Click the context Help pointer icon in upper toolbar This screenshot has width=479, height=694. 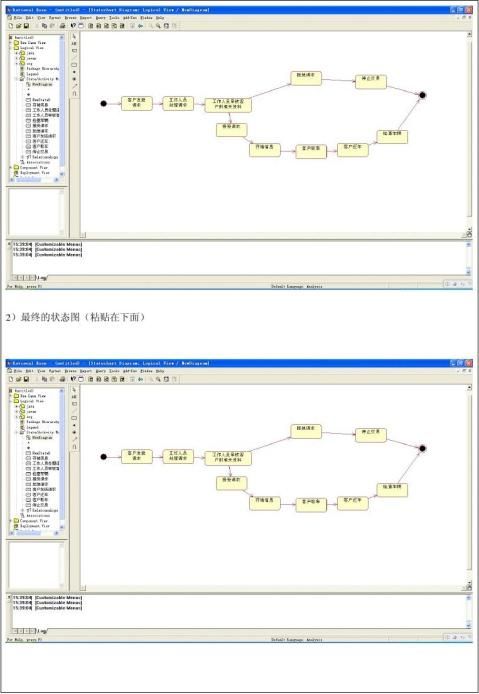[73, 26]
